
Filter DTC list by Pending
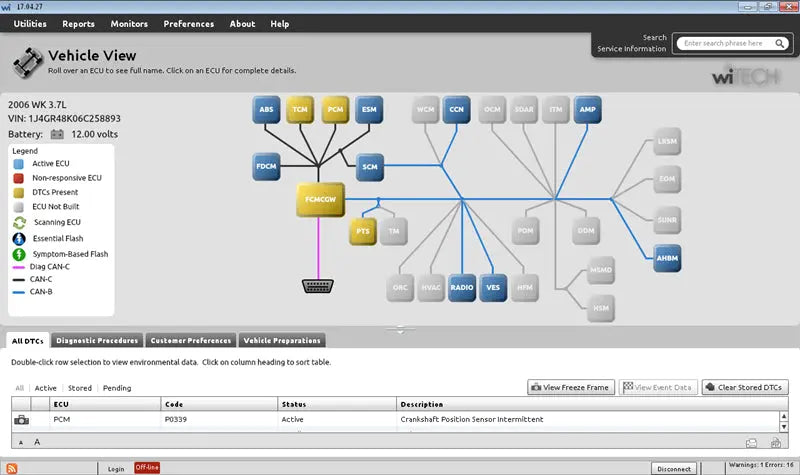tap(117, 388)
